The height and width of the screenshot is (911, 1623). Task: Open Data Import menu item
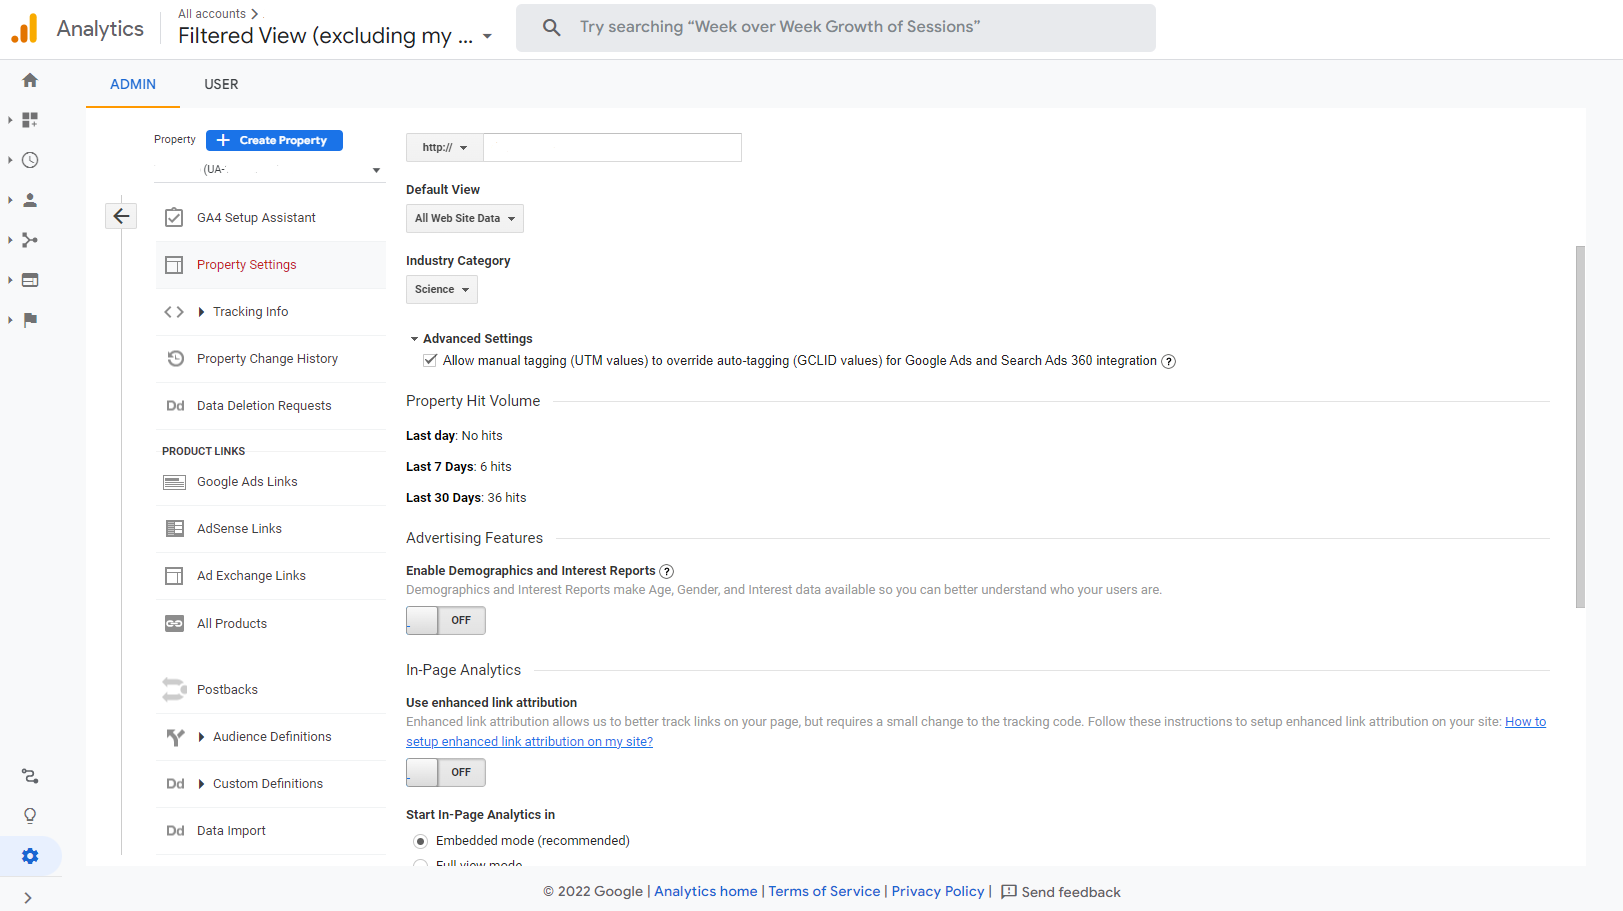[x=231, y=831]
